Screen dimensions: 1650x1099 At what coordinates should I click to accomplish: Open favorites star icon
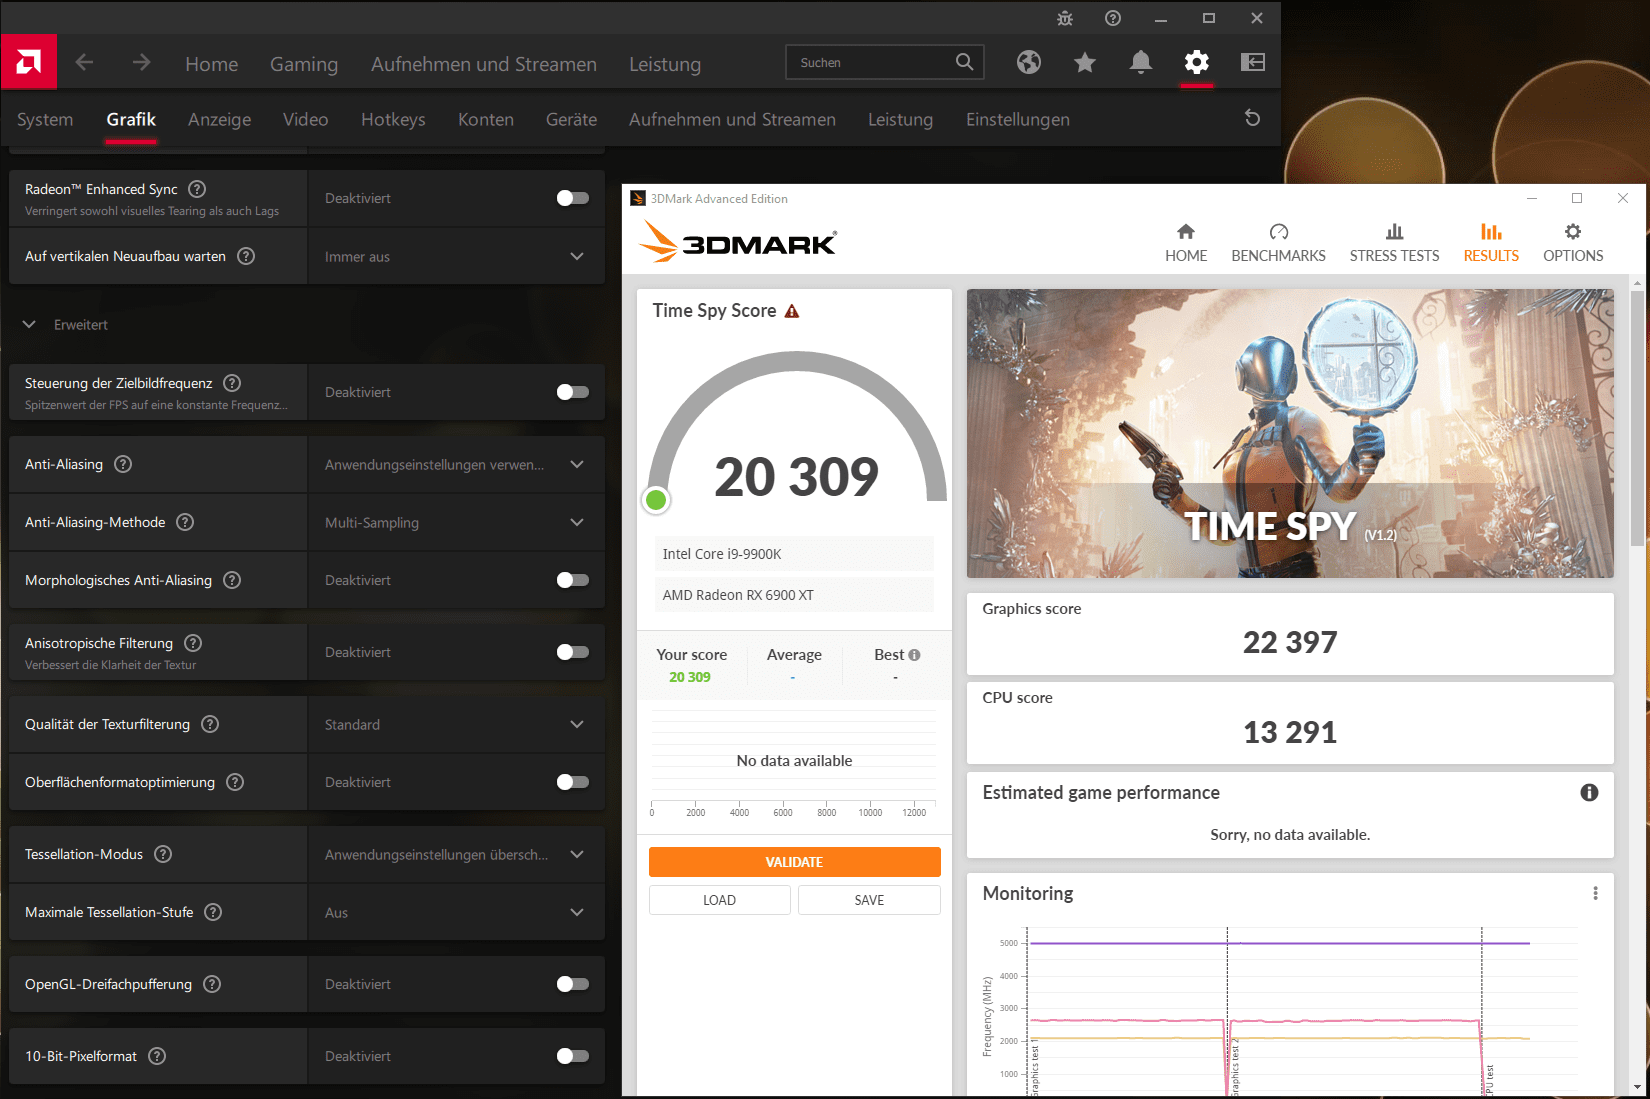click(x=1085, y=63)
